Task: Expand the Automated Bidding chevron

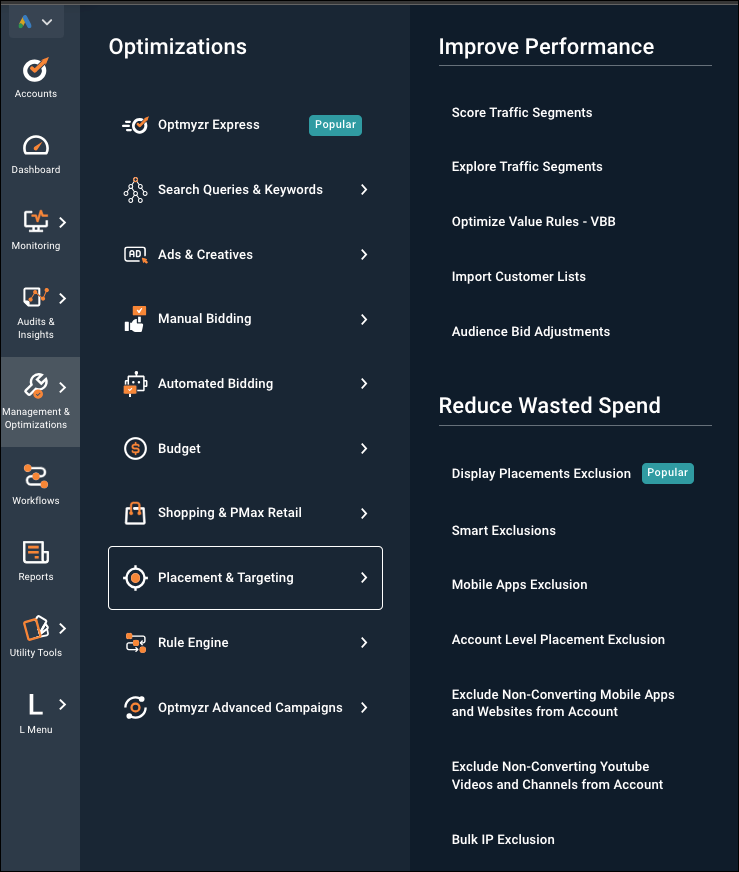Action: pyautogui.click(x=364, y=384)
